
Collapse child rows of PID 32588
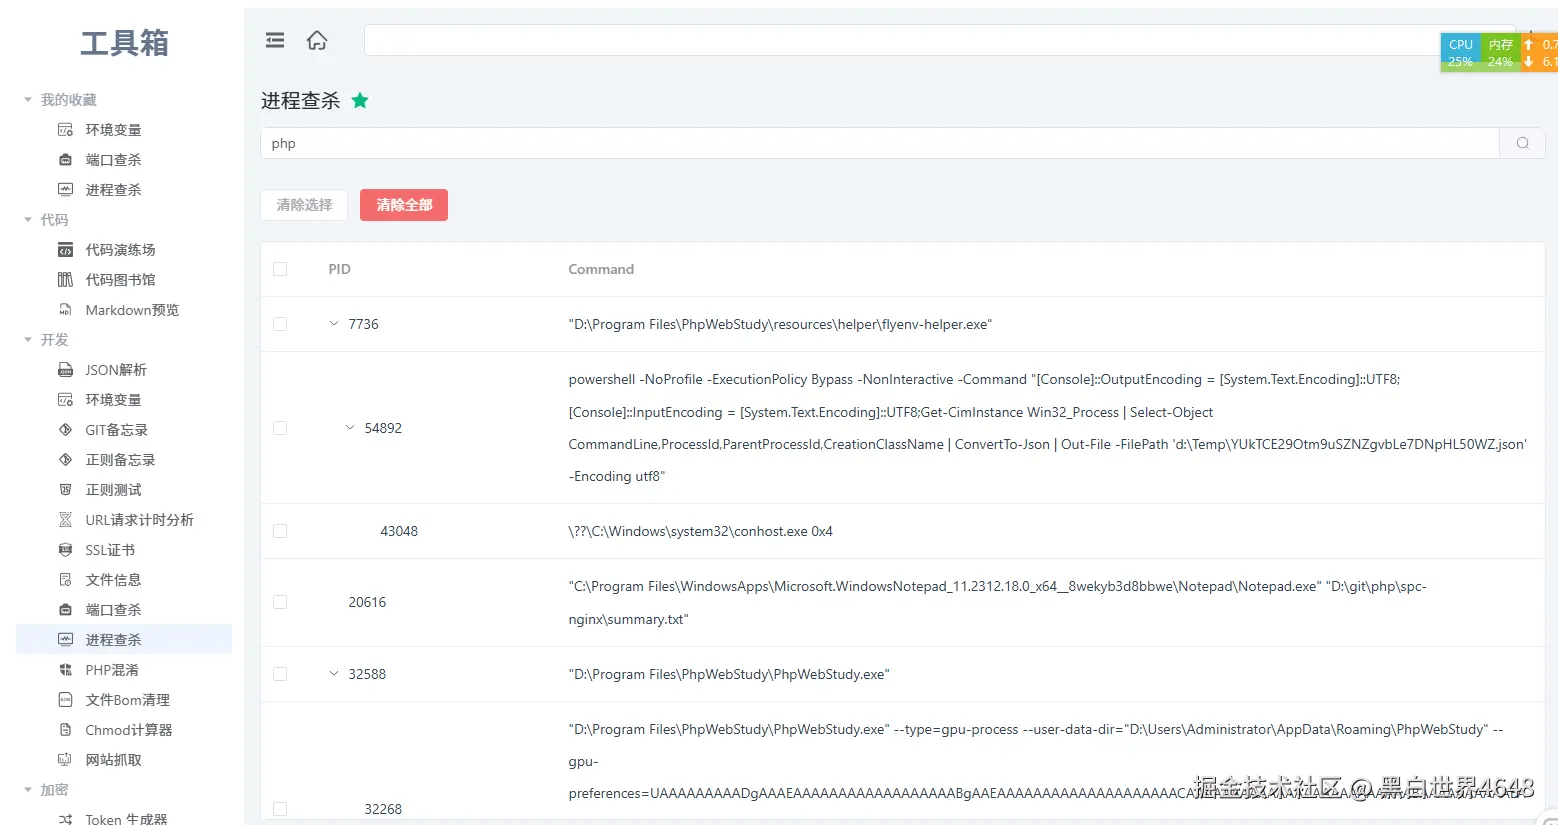click(334, 674)
